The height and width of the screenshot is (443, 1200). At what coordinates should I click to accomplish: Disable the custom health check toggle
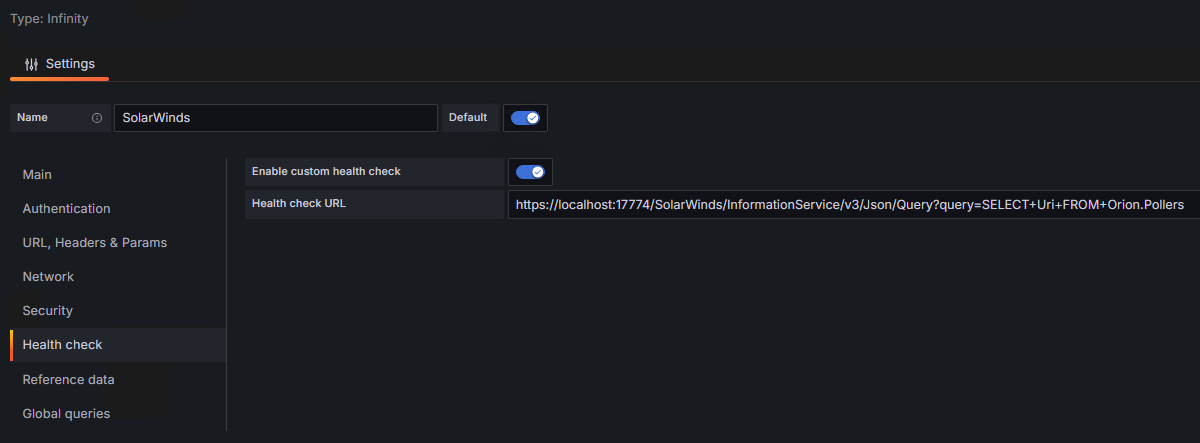(x=530, y=172)
